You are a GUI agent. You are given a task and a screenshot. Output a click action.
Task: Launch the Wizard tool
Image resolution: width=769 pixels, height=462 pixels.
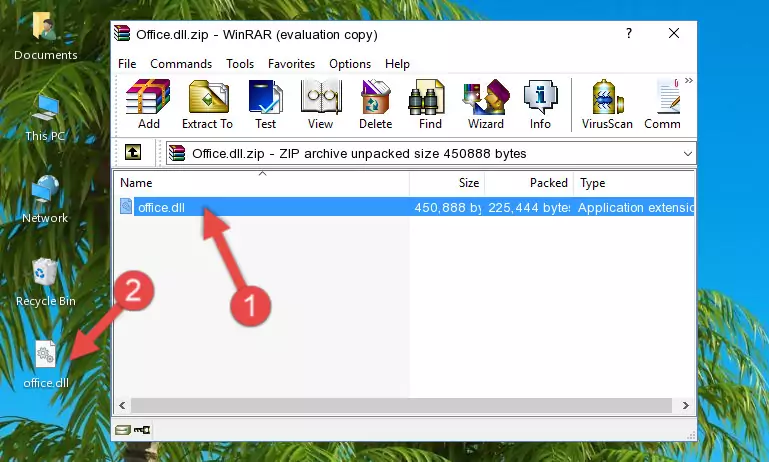[486, 104]
